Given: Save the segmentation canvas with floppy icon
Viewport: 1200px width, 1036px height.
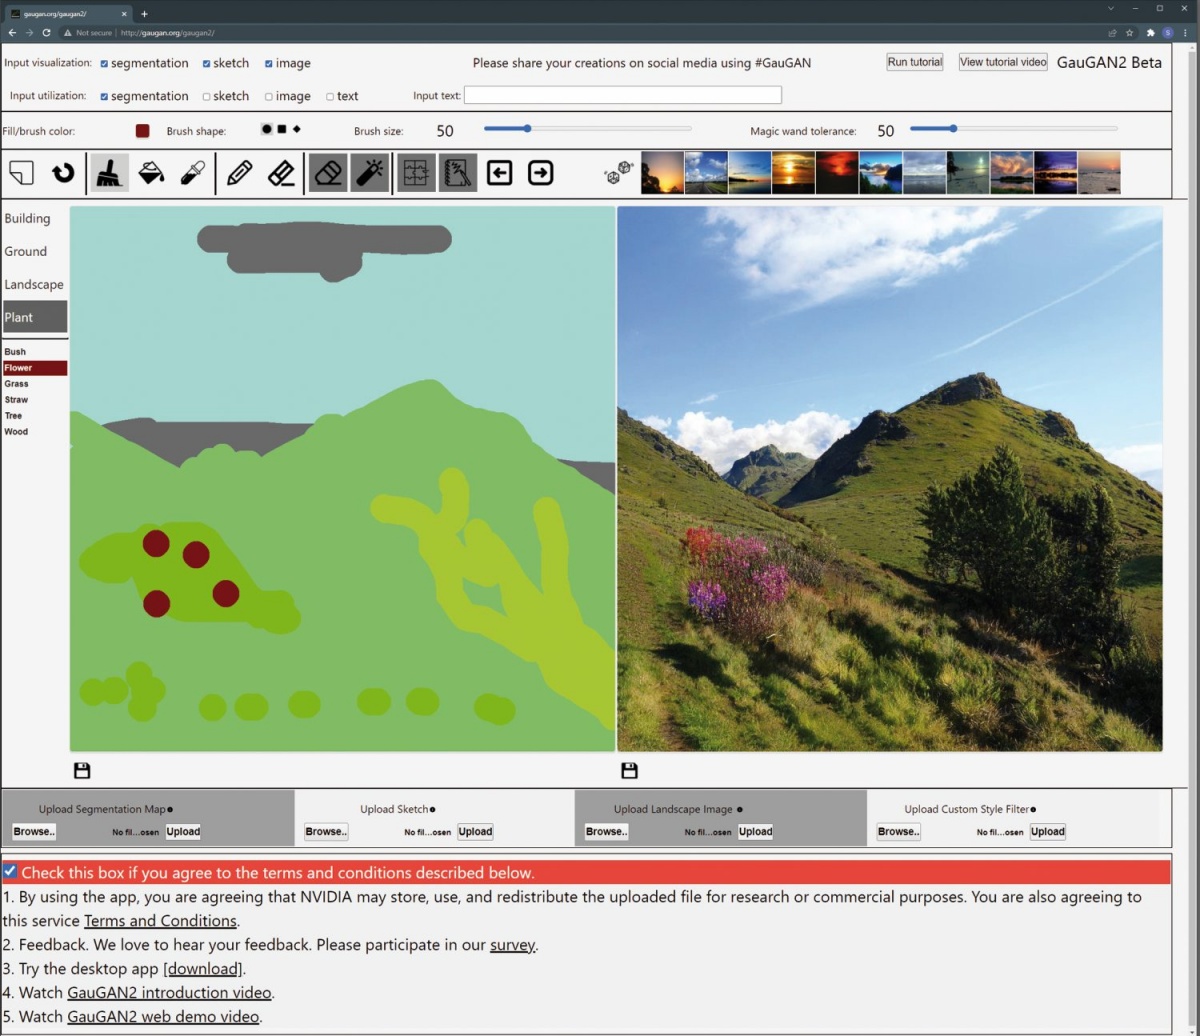Looking at the screenshot, I should click(x=82, y=770).
